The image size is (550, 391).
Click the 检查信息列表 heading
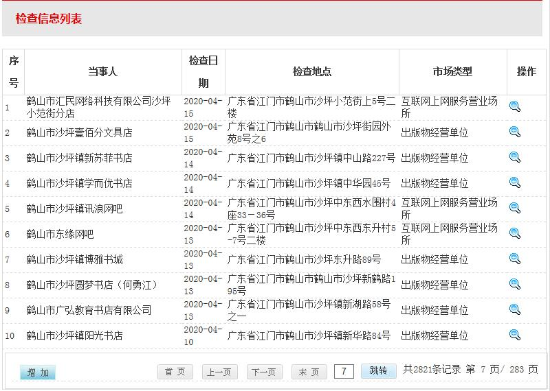(48, 19)
